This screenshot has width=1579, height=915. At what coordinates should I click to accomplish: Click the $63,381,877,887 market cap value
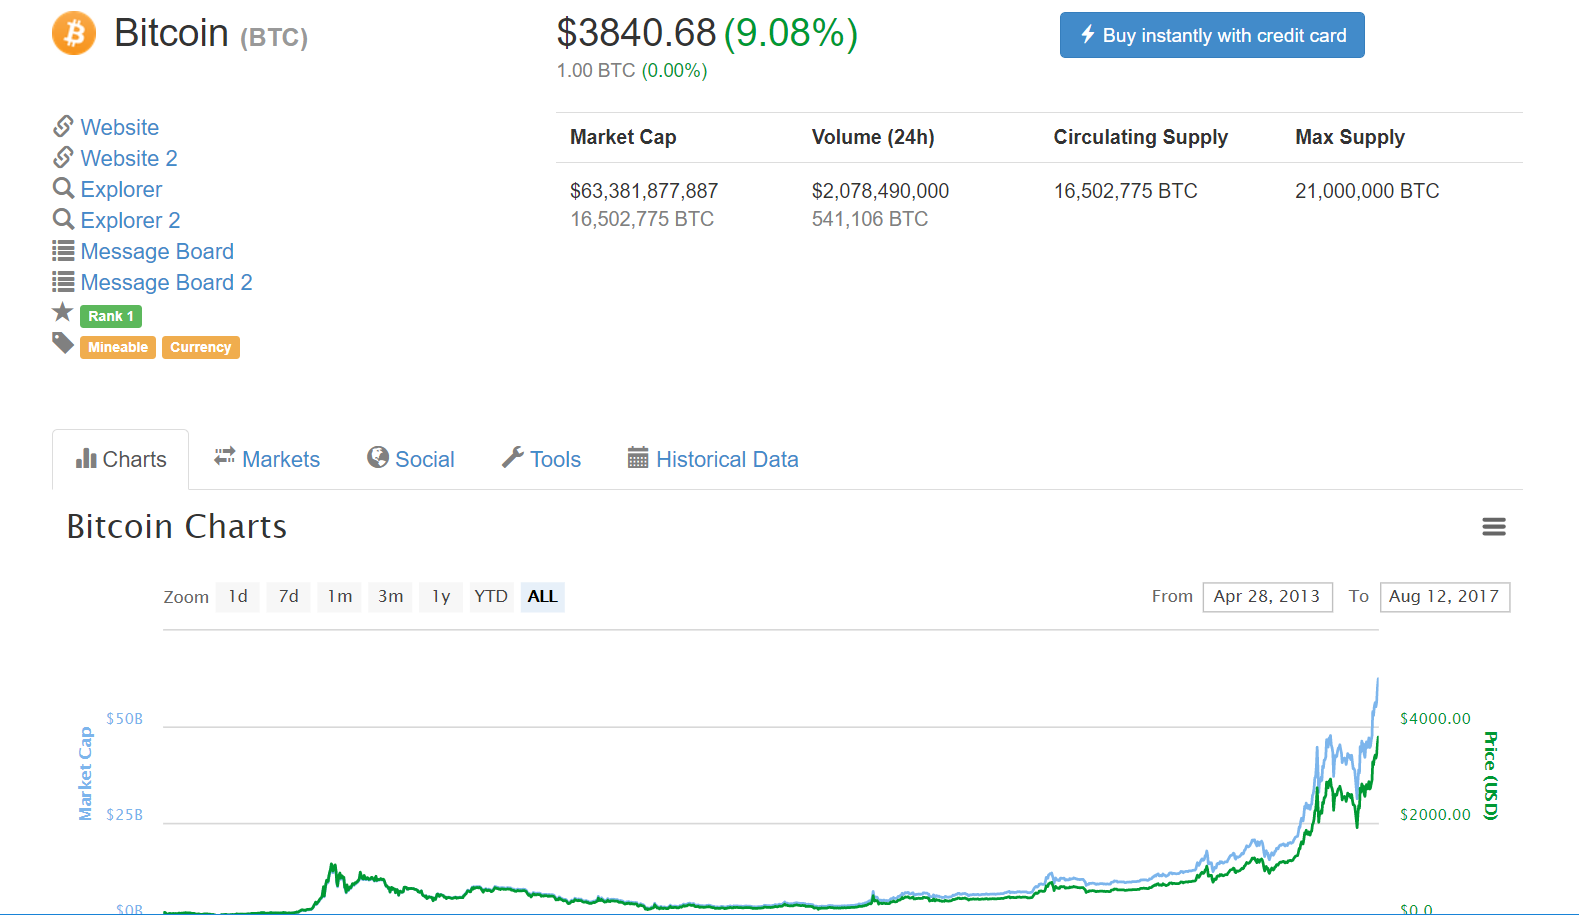click(x=644, y=191)
